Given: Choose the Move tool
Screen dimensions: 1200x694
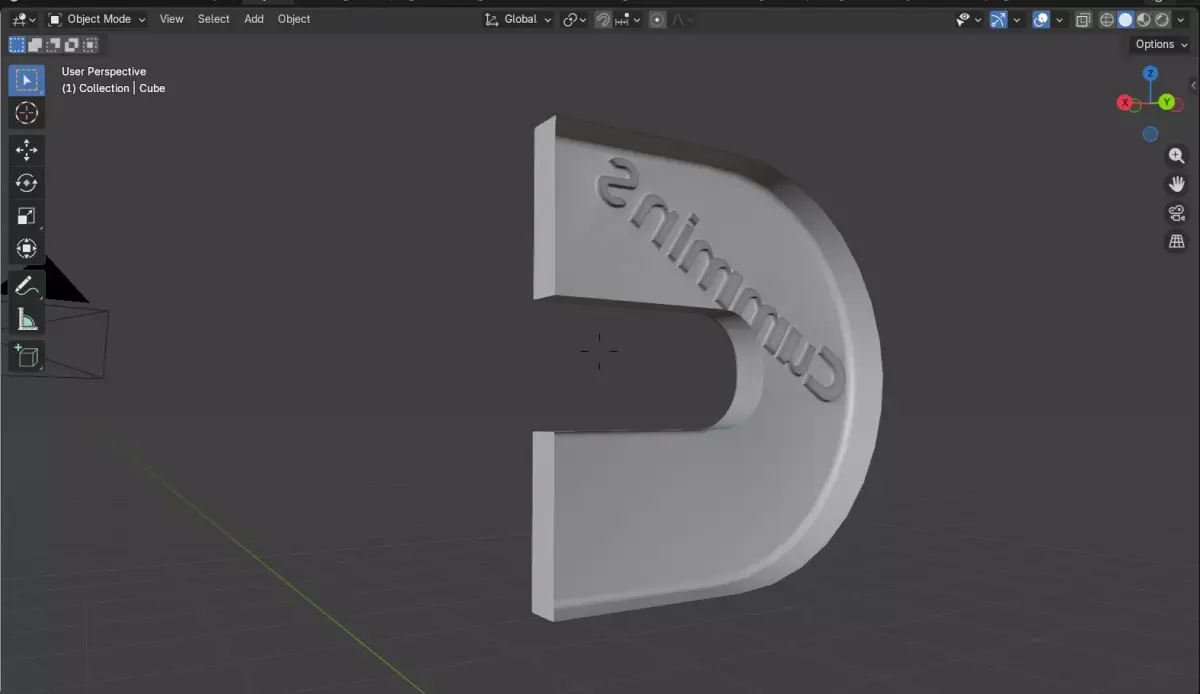Looking at the screenshot, I should (27, 150).
